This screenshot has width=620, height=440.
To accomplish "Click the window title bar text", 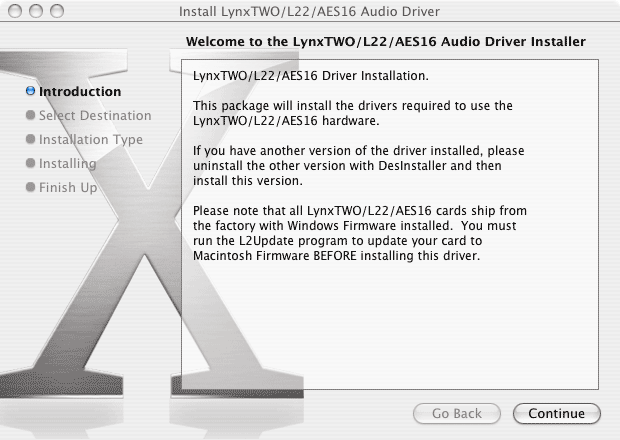I will point(308,12).
